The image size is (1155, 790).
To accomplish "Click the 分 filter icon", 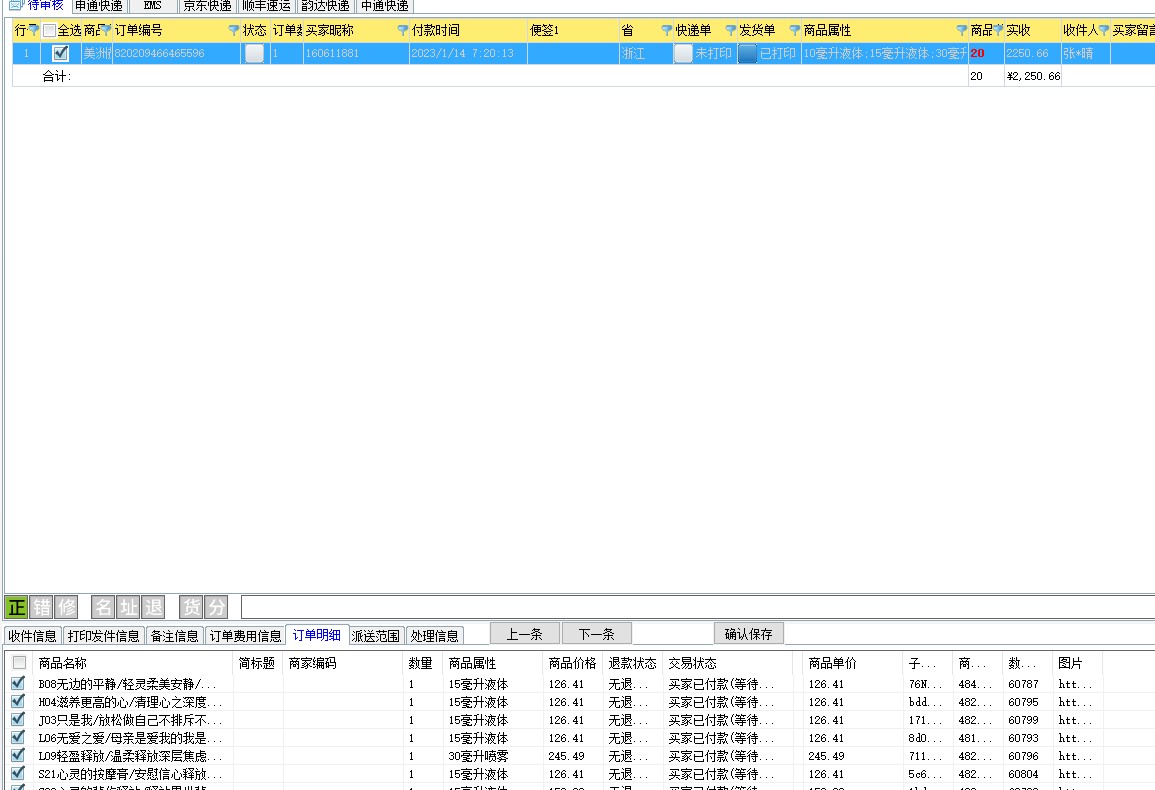I will (216, 607).
